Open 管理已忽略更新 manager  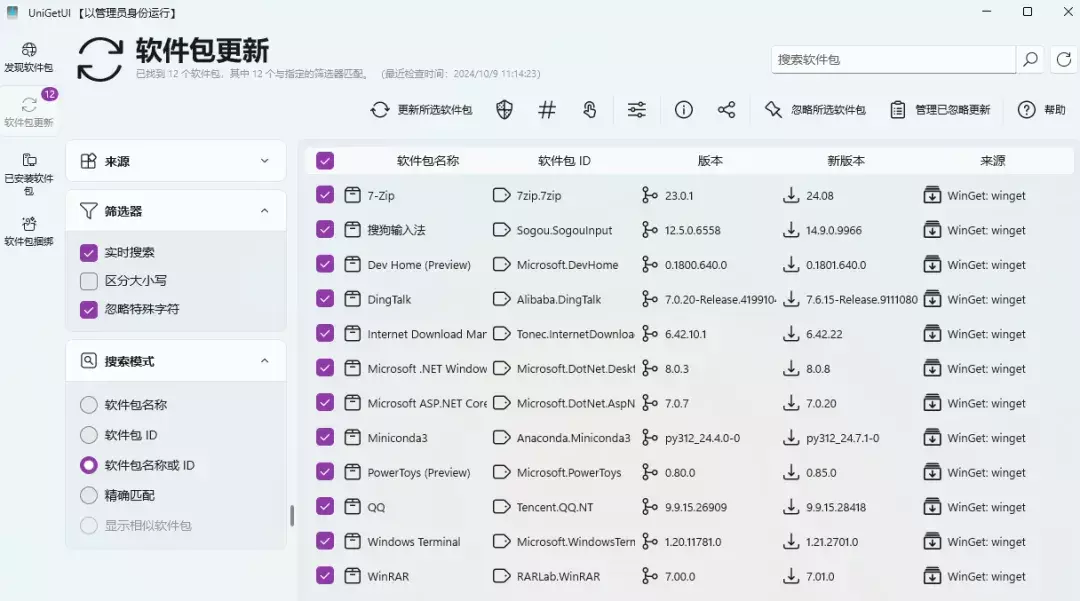[x=939, y=109]
